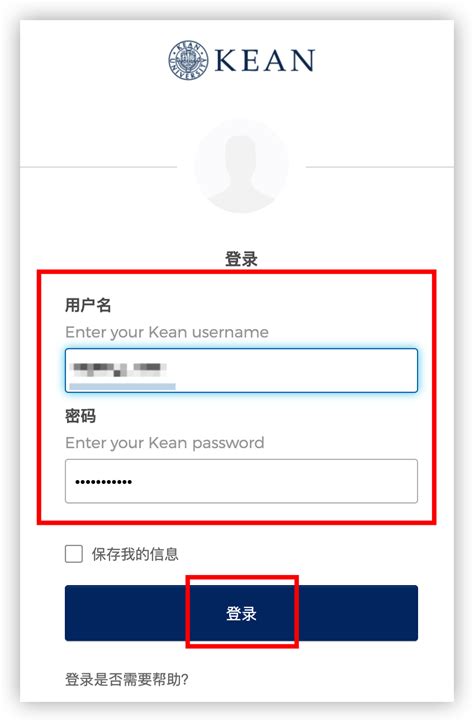
Task: Click the 用户名 field label
Action: pos(88,305)
